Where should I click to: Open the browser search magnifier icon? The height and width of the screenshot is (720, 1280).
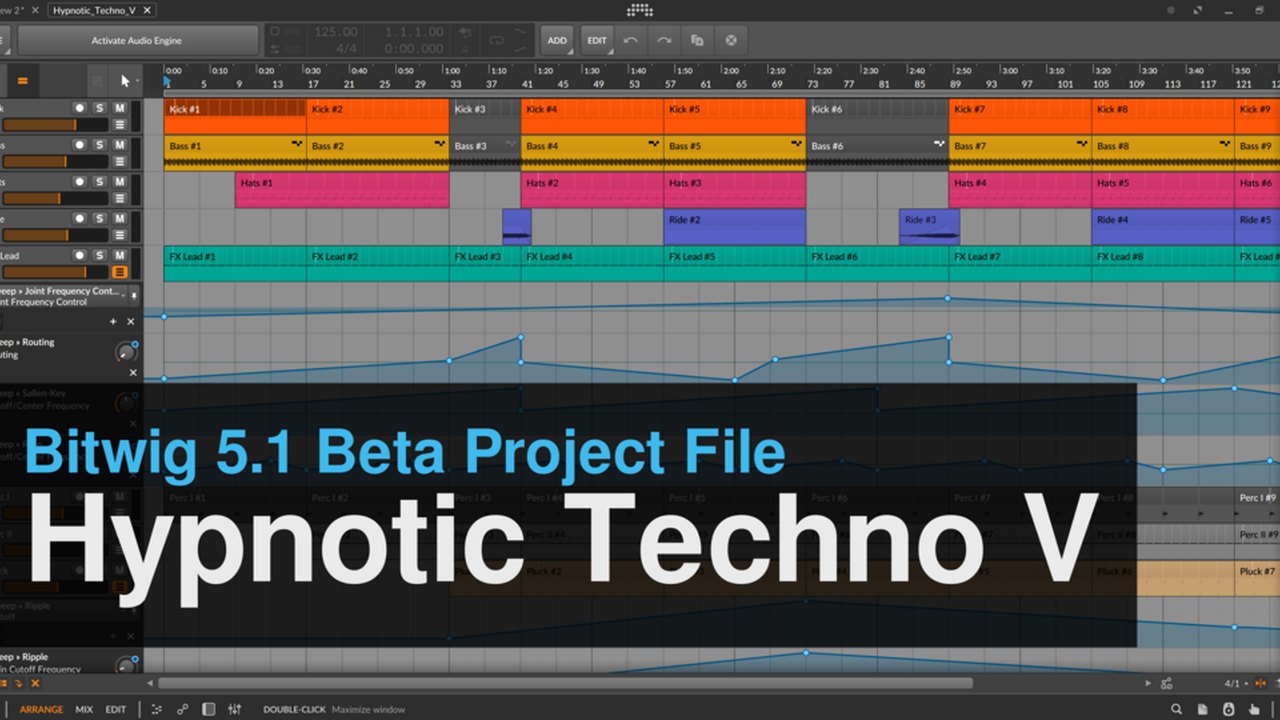tap(1177, 709)
